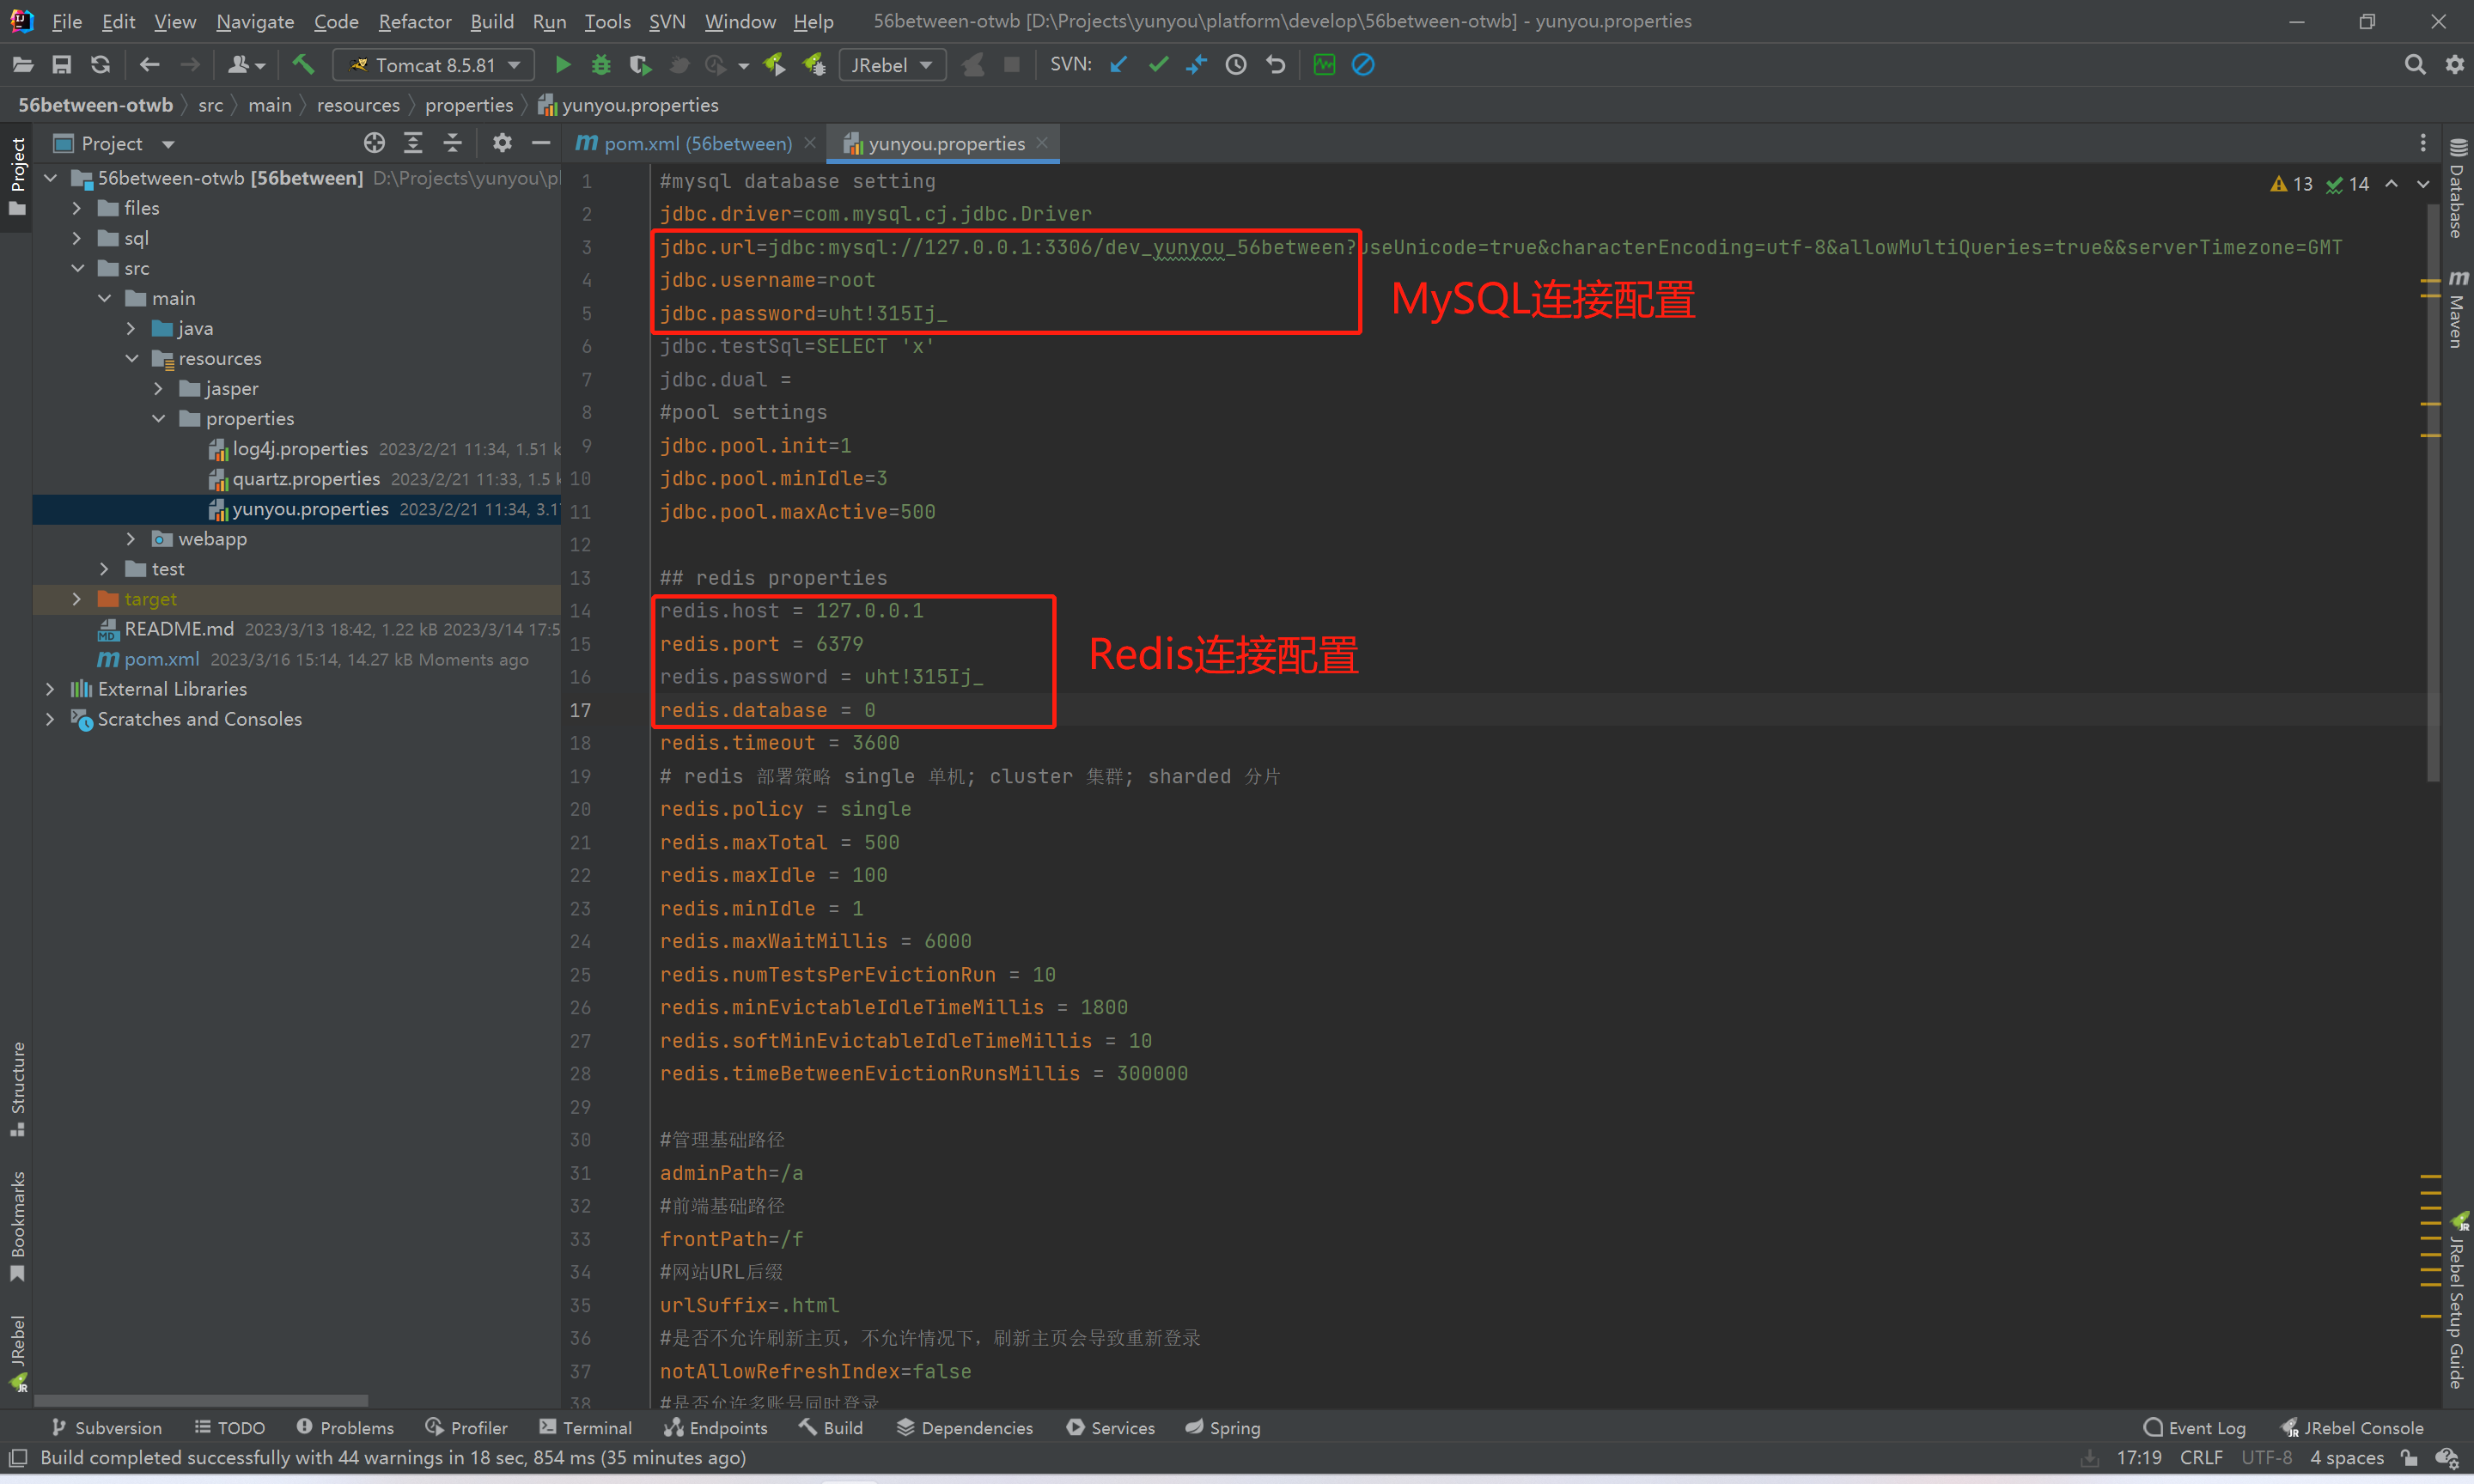Open editor tabs three-dot menu
2474x1484 pixels.
click(x=2422, y=143)
